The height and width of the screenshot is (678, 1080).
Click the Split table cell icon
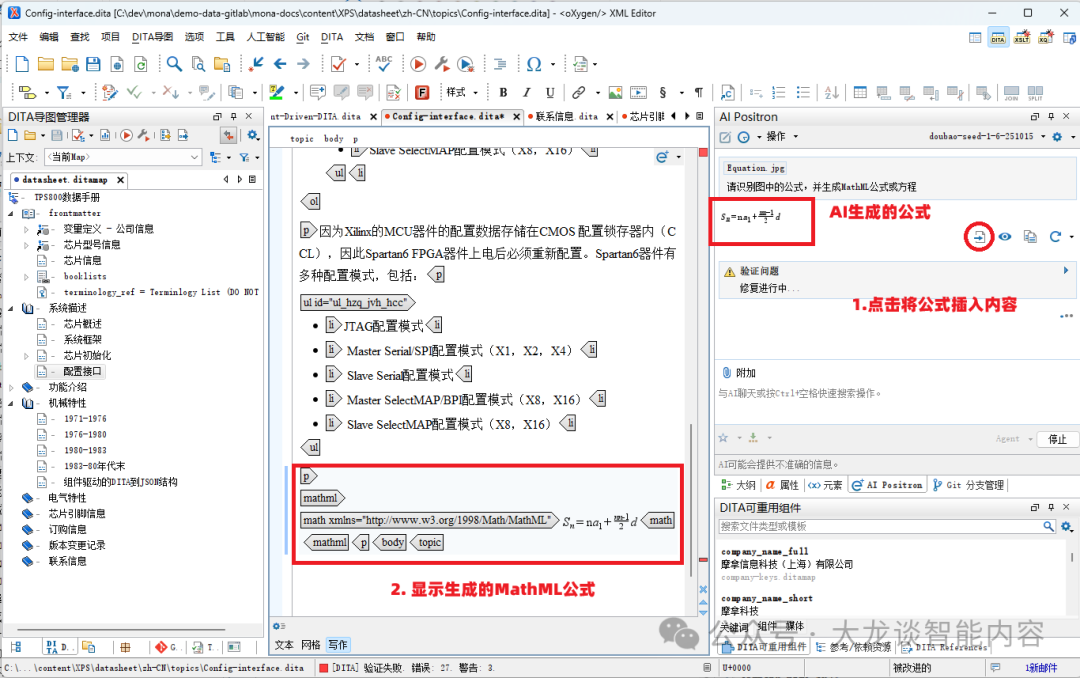(x=1035, y=93)
